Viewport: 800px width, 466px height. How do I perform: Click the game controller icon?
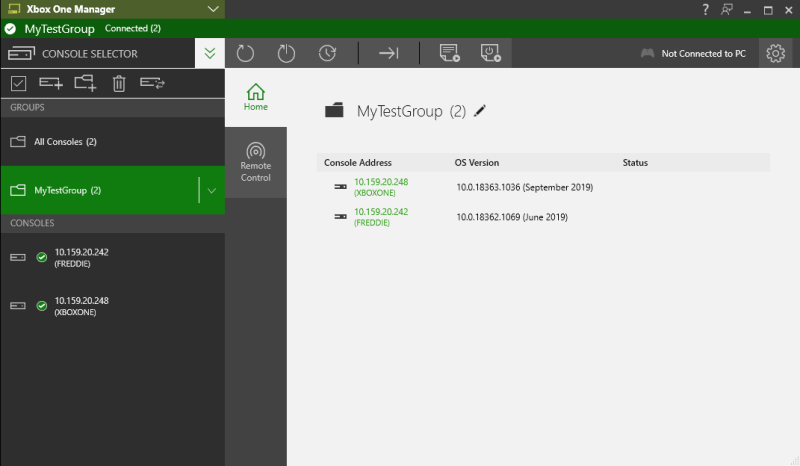pos(647,53)
